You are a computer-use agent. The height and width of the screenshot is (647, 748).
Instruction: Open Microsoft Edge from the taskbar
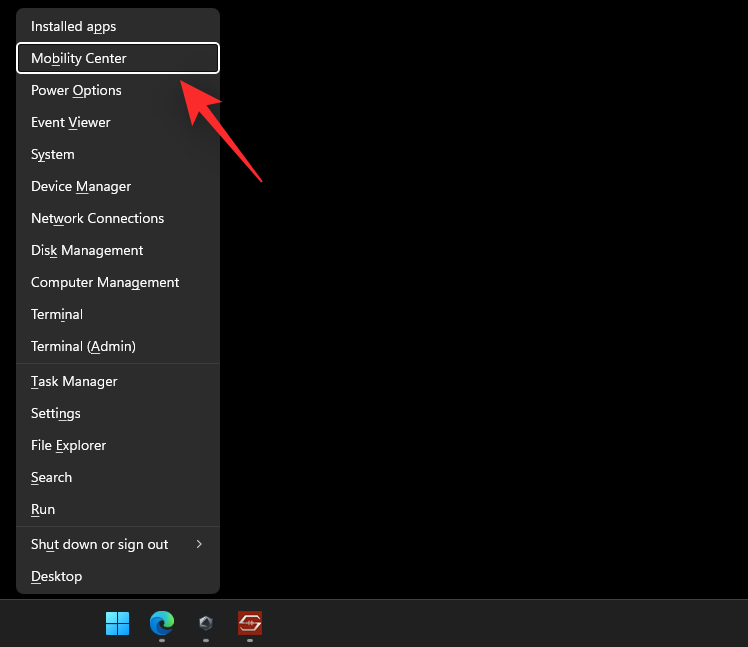(161, 623)
